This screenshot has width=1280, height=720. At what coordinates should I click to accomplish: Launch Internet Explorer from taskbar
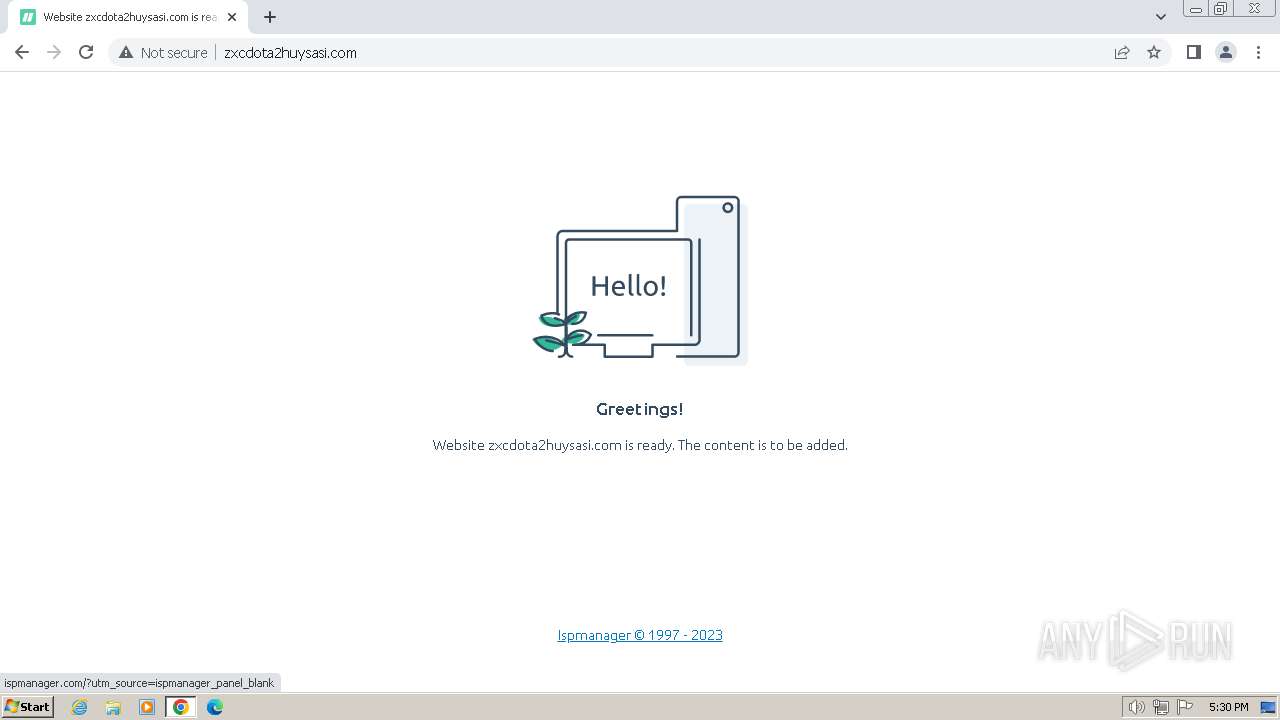click(80, 707)
